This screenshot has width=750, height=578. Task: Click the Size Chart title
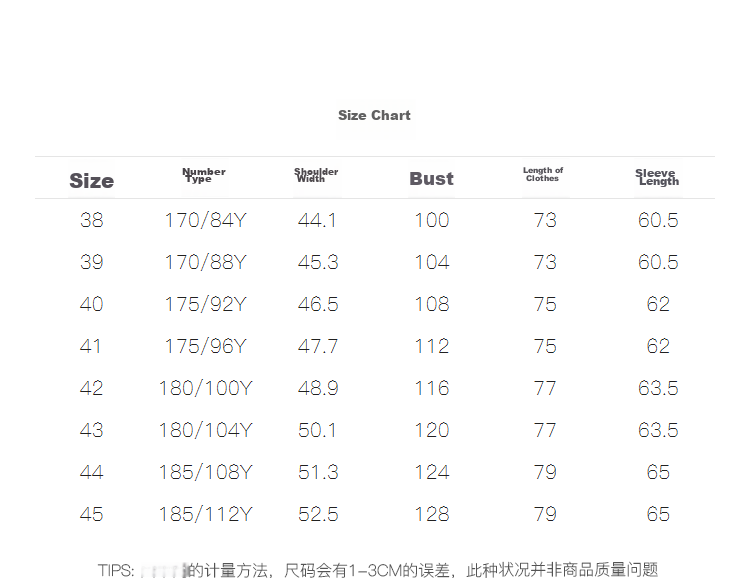click(374, 115)
